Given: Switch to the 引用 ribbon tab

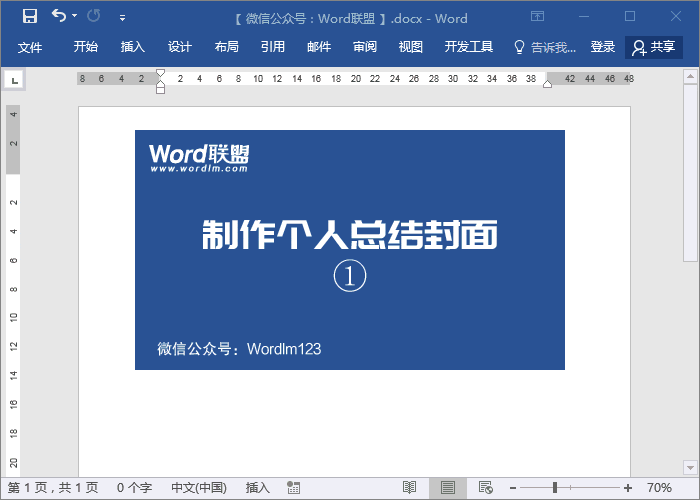Looking at the screenshot, I should coord(273,47).
